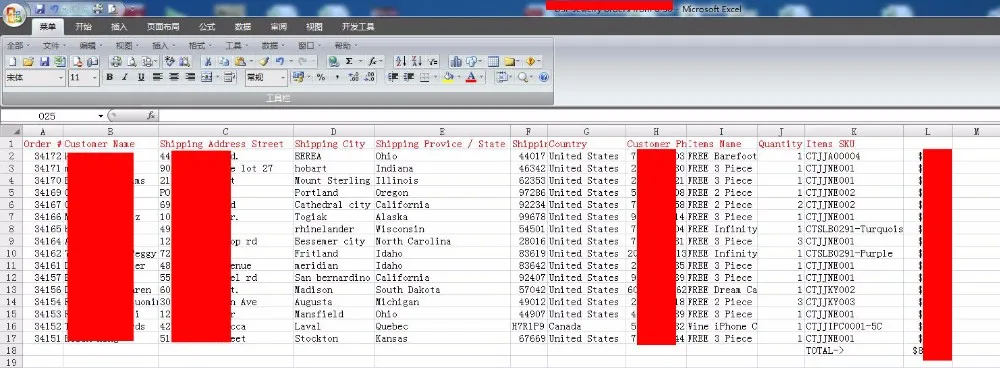This screenshot has width=1000, height=368.
Task: Switch to the 公式 ribbon tab
Action: pos(207,27)
